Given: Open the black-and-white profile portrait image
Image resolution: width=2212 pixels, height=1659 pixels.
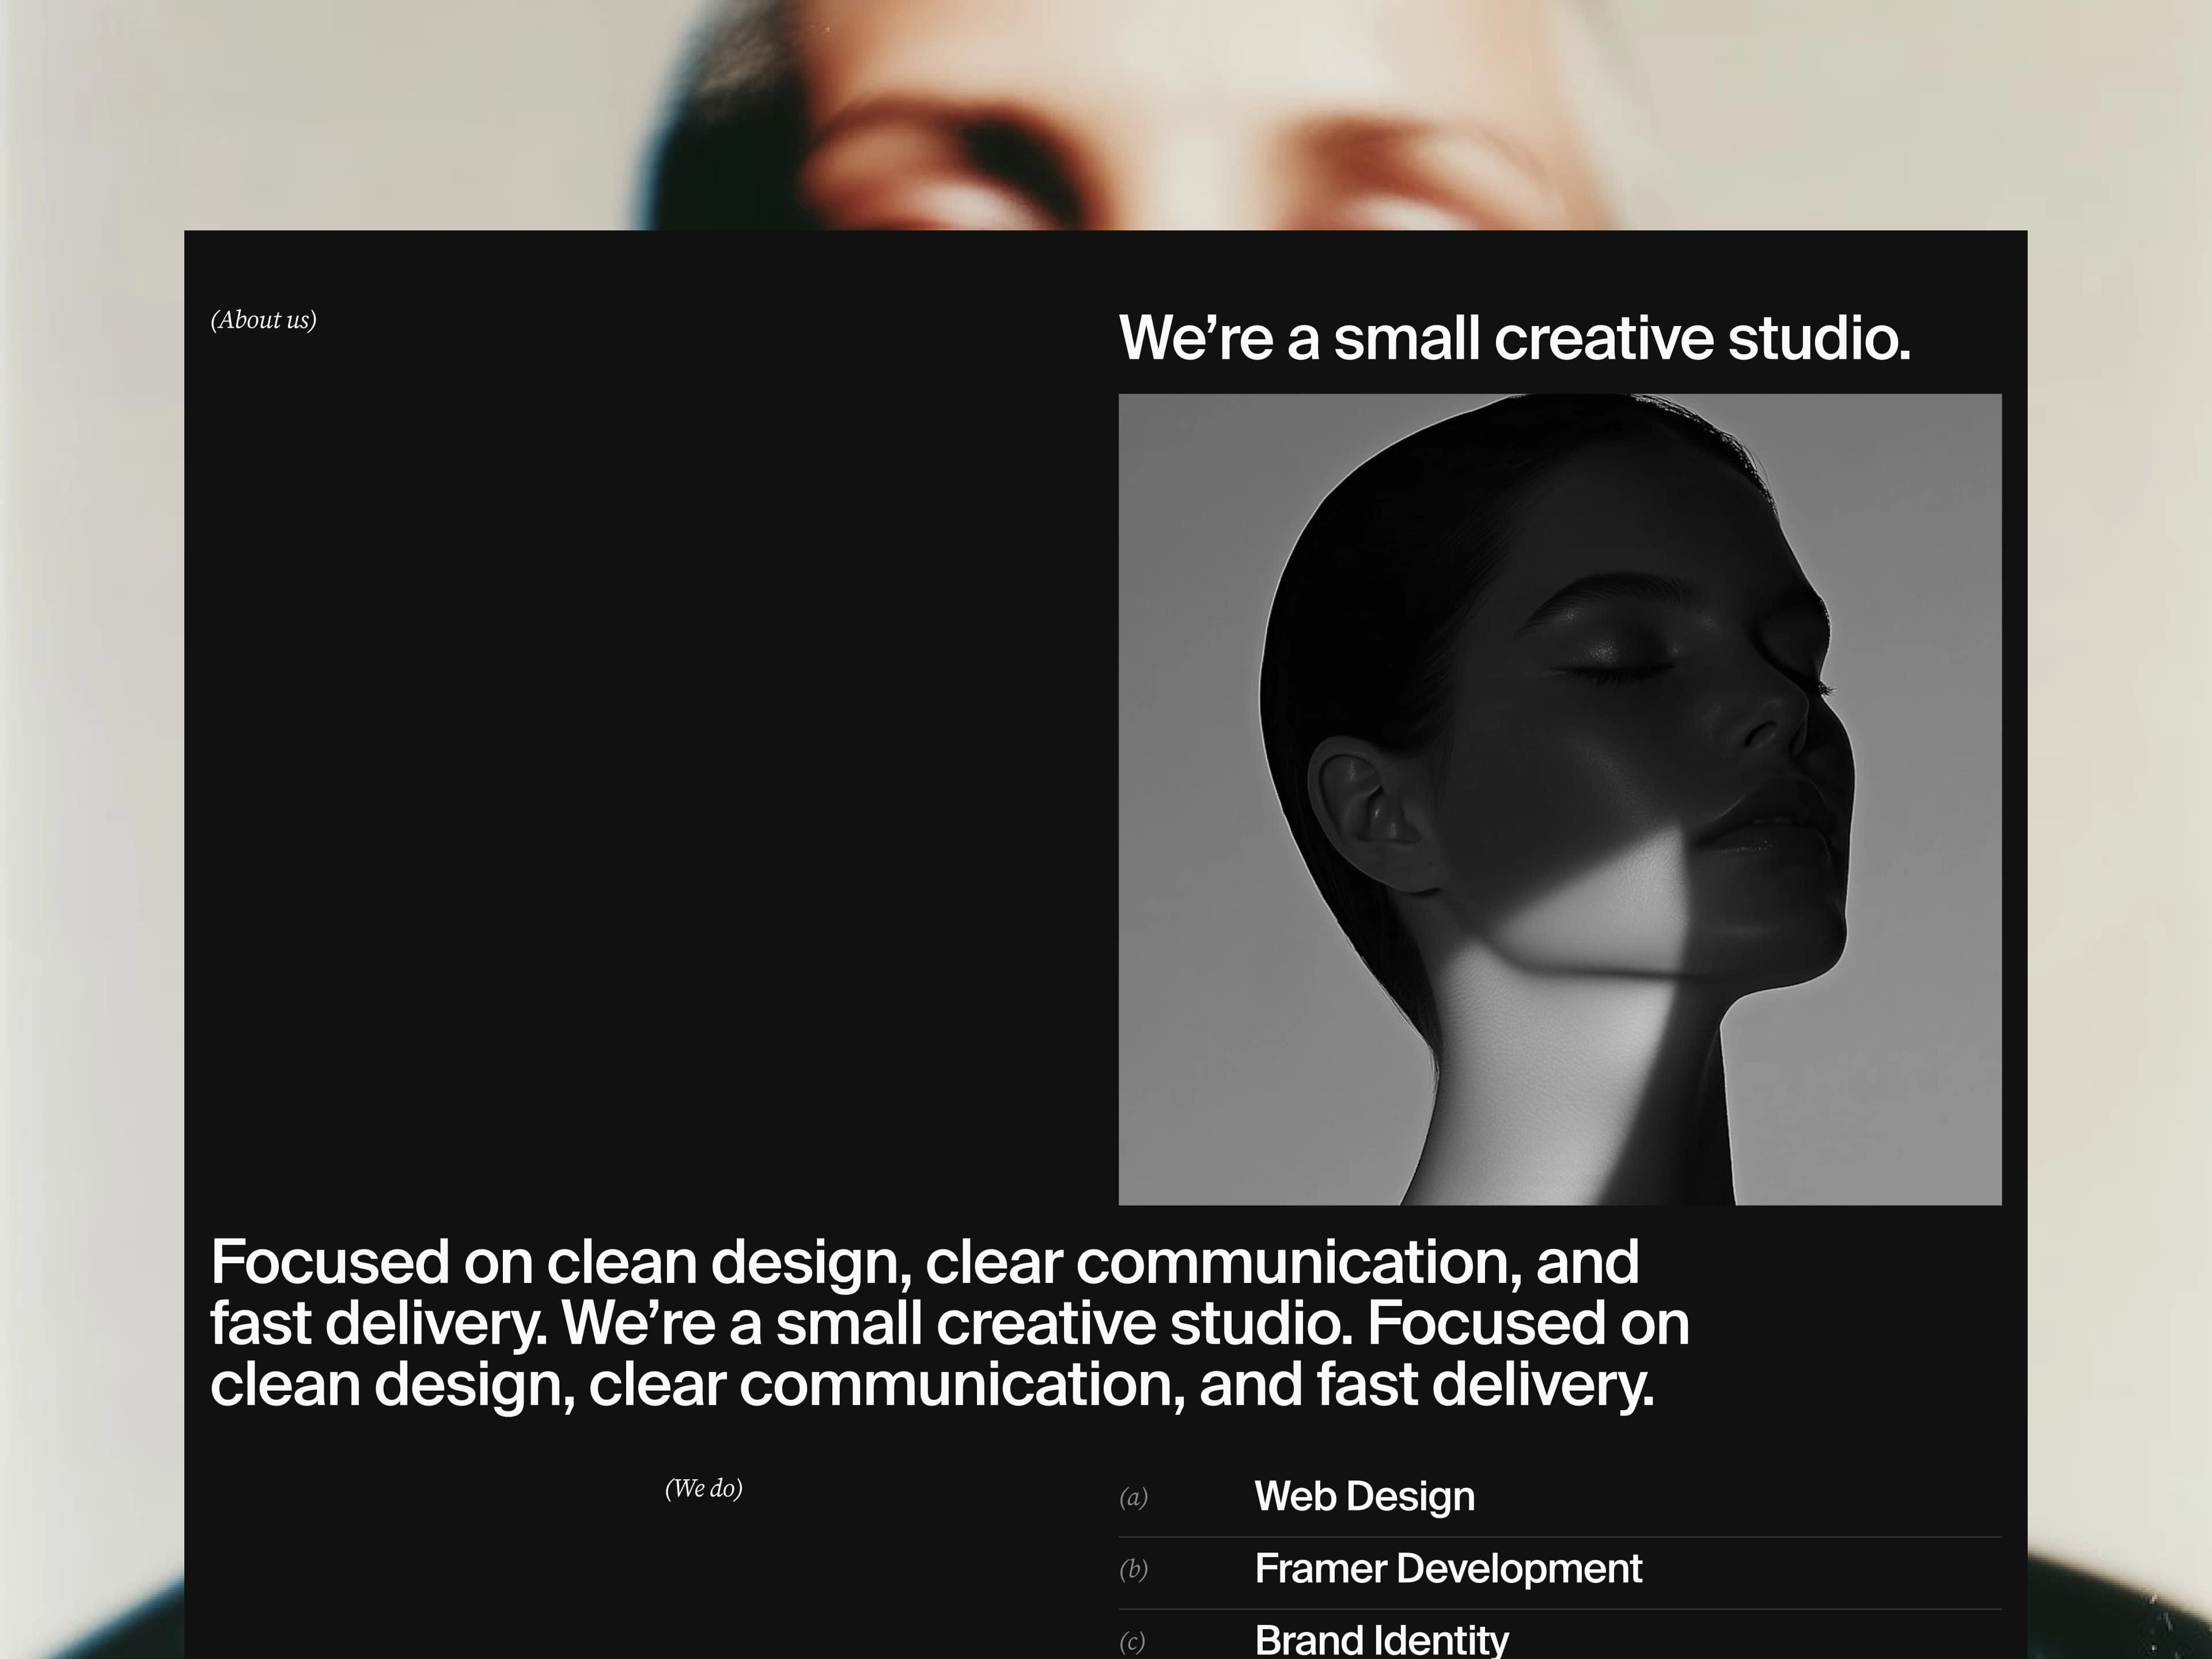Looking at the screenshot, I should [x=1559, y=799].
